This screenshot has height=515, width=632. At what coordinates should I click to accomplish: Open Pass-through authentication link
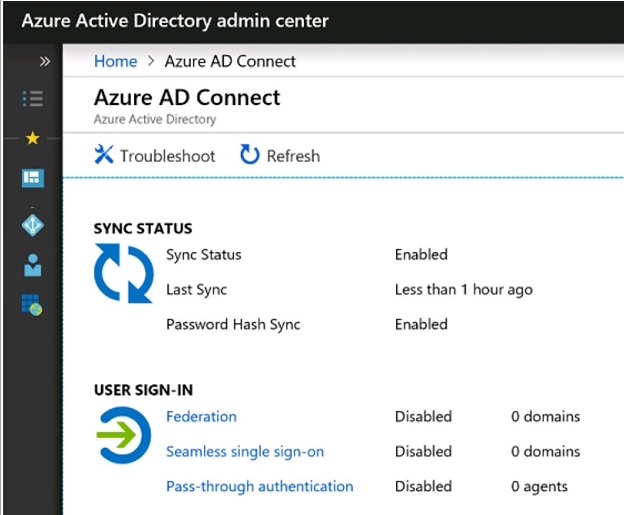click(259, 486)
